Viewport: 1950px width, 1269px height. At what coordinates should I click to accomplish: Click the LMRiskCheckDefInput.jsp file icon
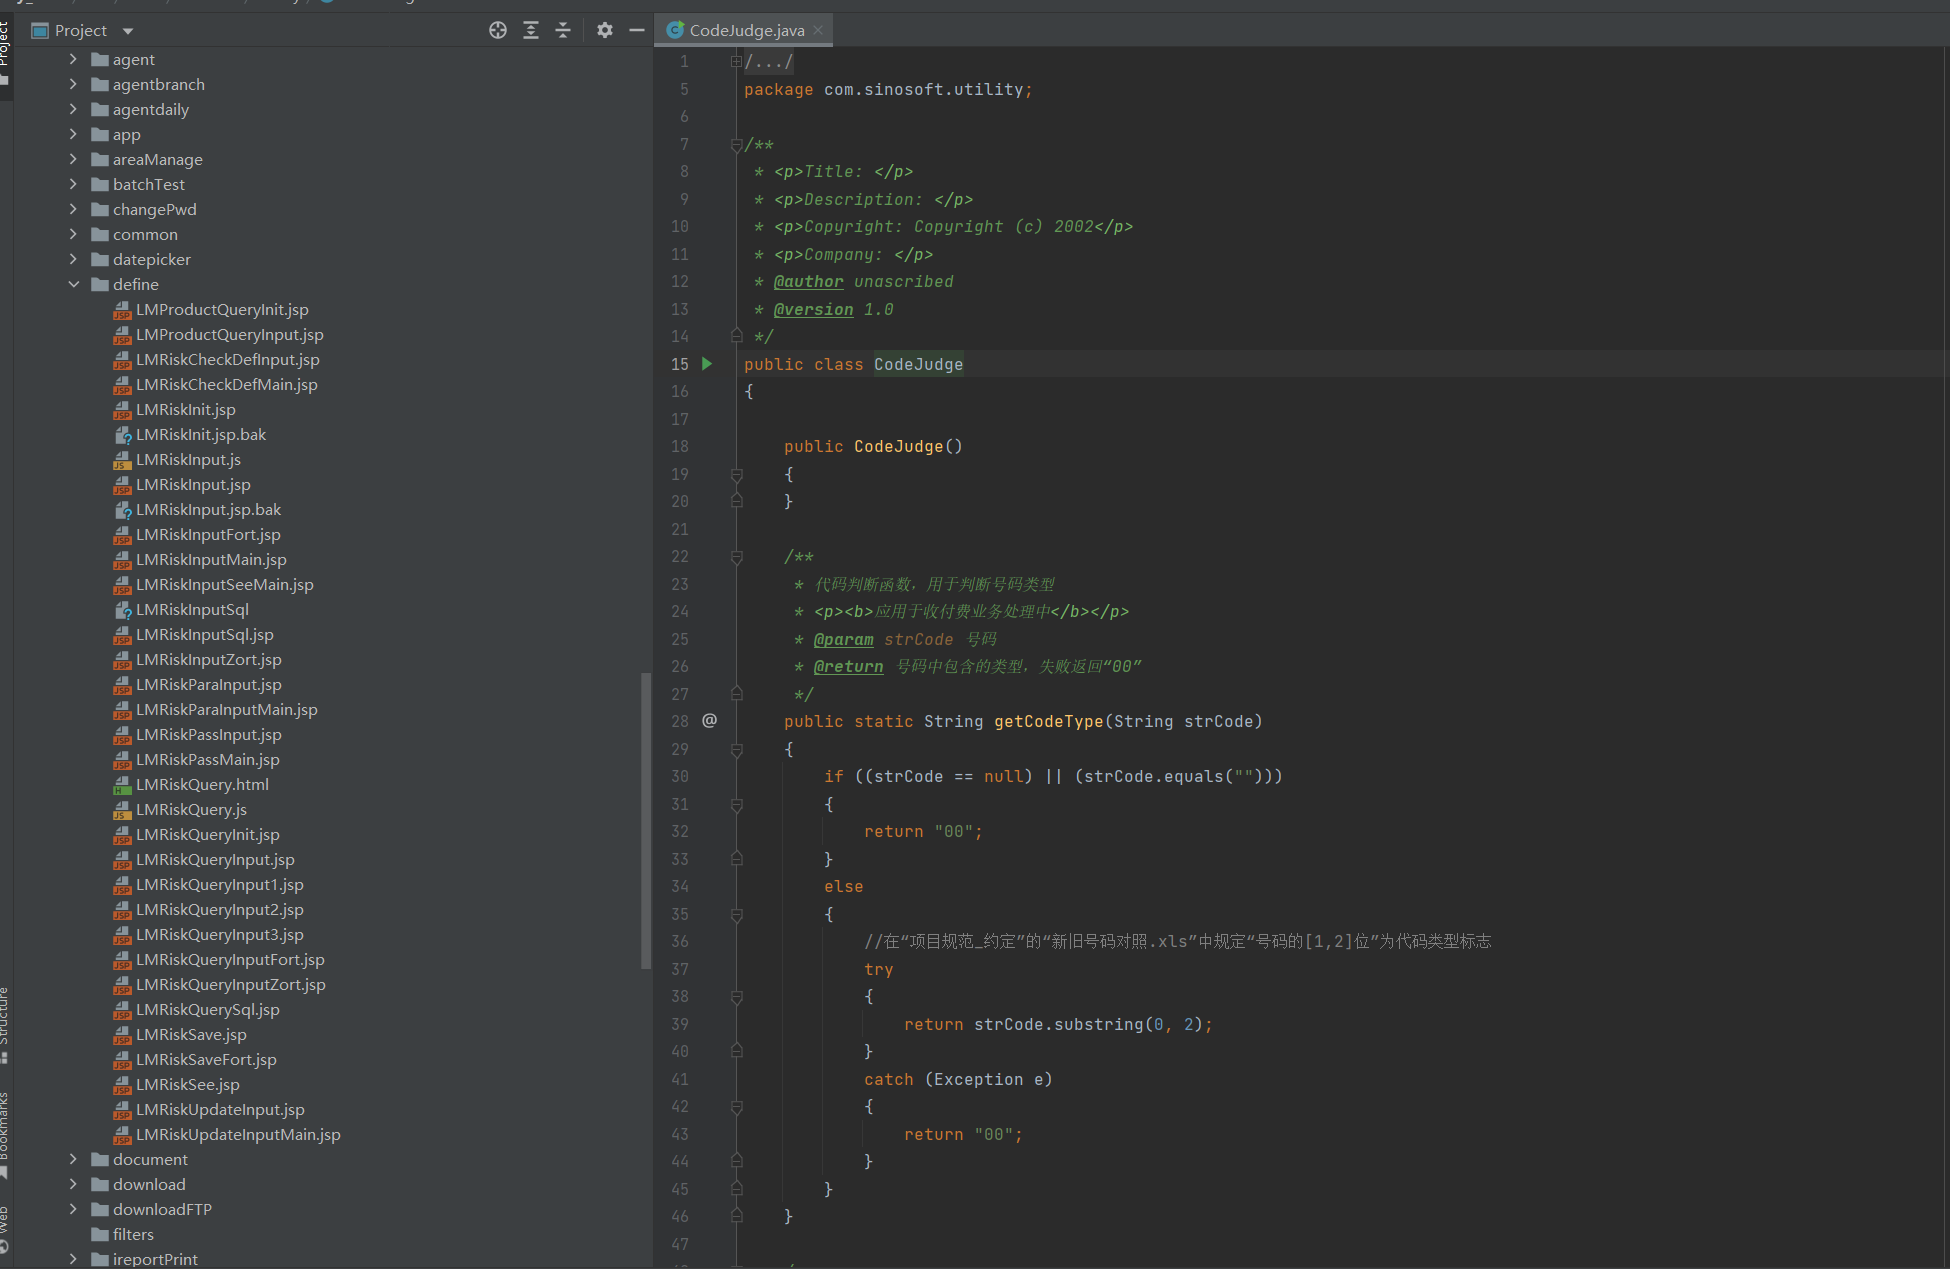pos(122,360)
